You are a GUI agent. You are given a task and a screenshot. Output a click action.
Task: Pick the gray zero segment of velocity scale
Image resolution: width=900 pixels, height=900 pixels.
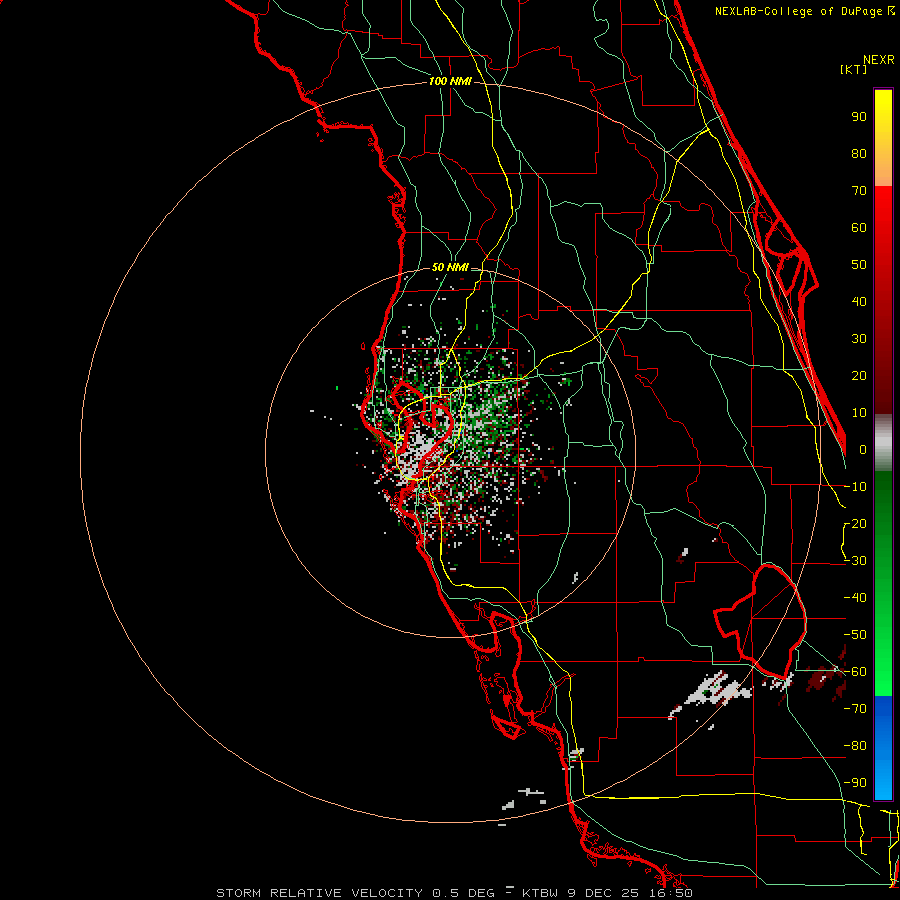(x=883, y=443)
